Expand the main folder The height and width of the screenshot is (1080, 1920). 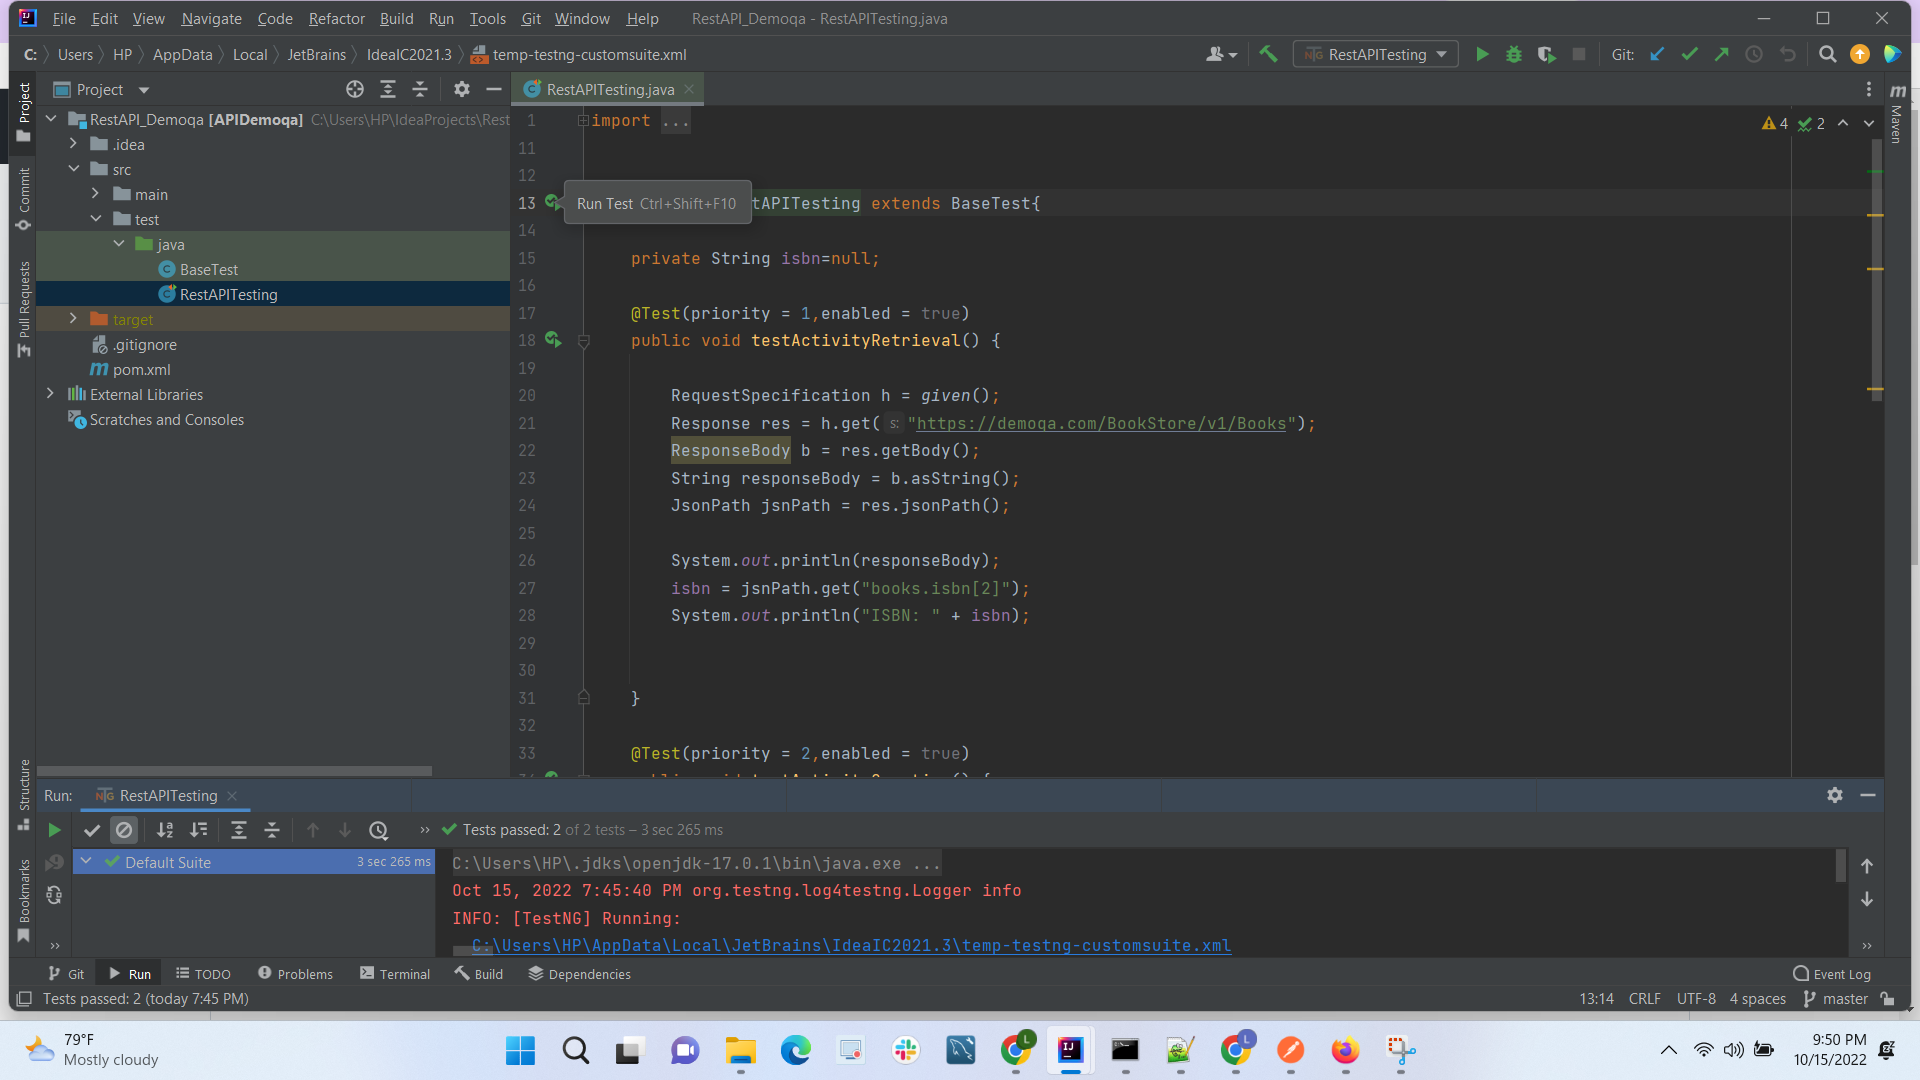[96, 195]
